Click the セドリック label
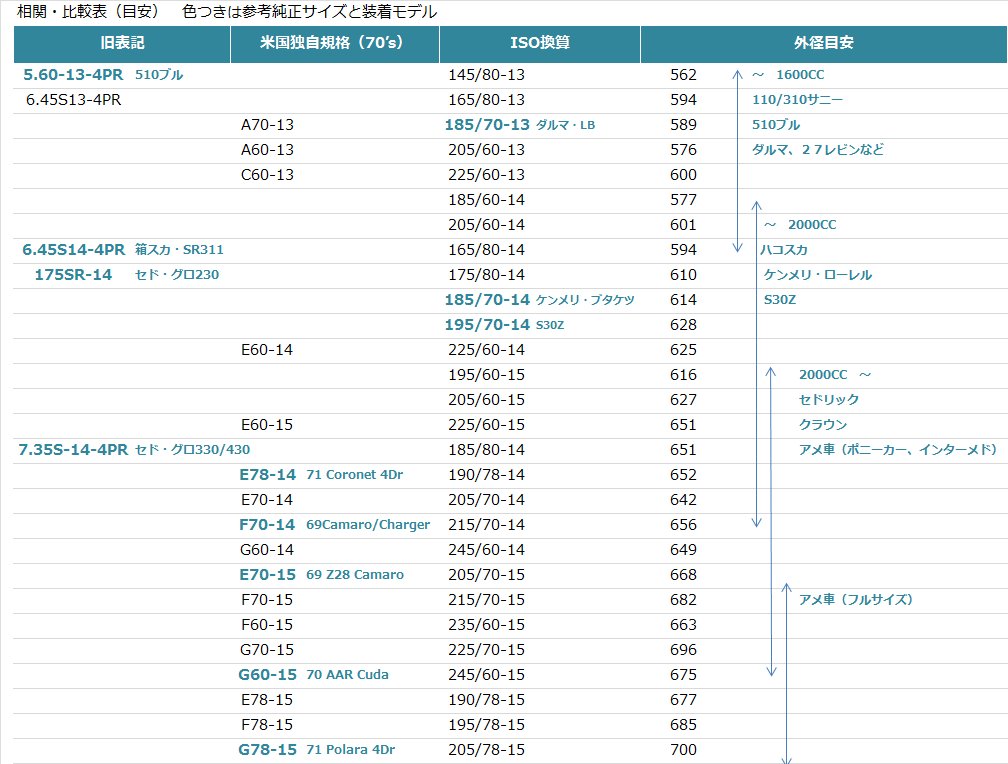The image size is (1008, 764). 829,400
